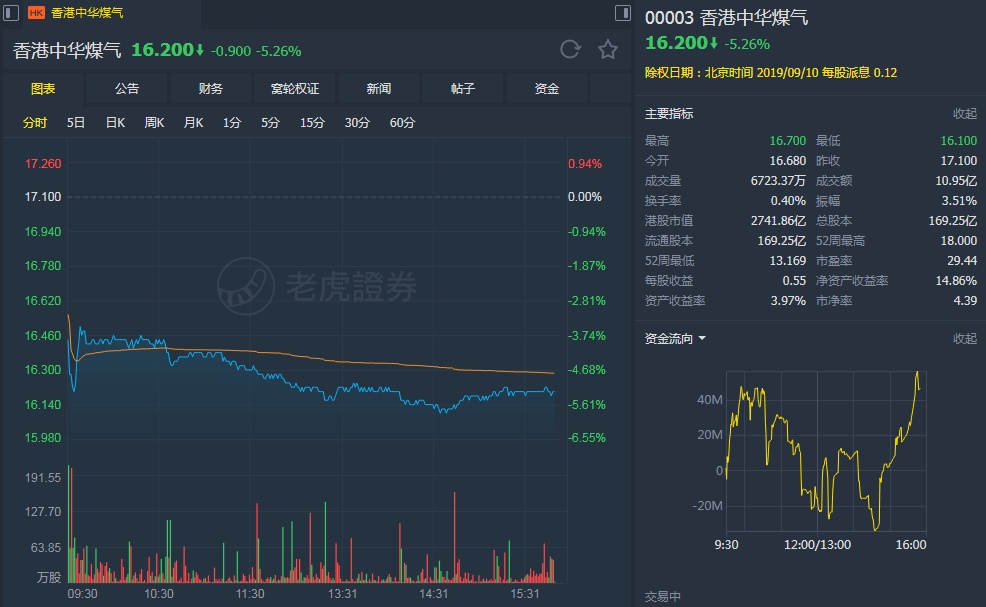Screen dimensions: 986x607
Task: Switch to the 财务 financials tab
Action: 211,89
